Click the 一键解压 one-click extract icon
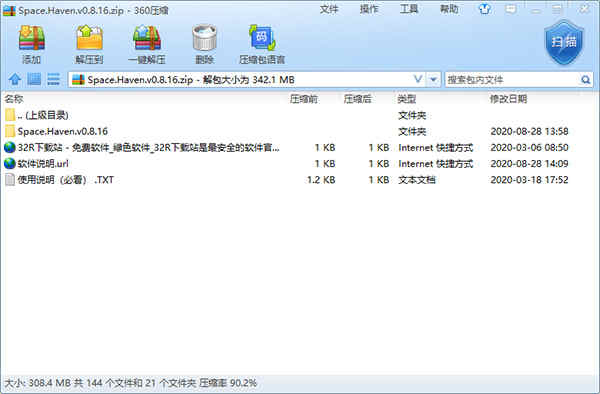 coord(147,38)
